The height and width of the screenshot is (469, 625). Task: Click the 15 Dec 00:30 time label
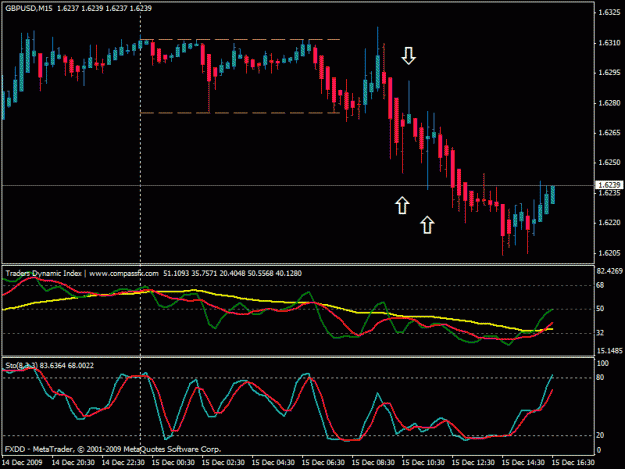pos(173,463)
